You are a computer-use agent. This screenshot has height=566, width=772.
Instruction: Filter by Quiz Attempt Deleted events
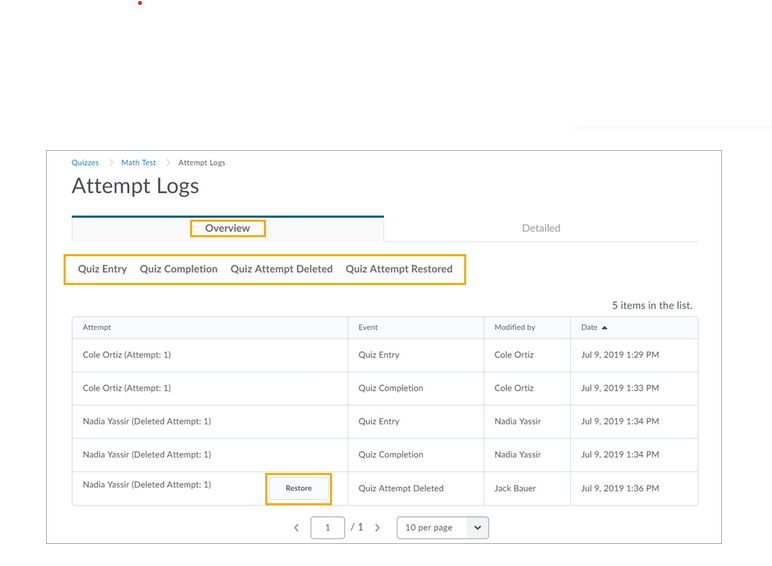coord(281,269)
